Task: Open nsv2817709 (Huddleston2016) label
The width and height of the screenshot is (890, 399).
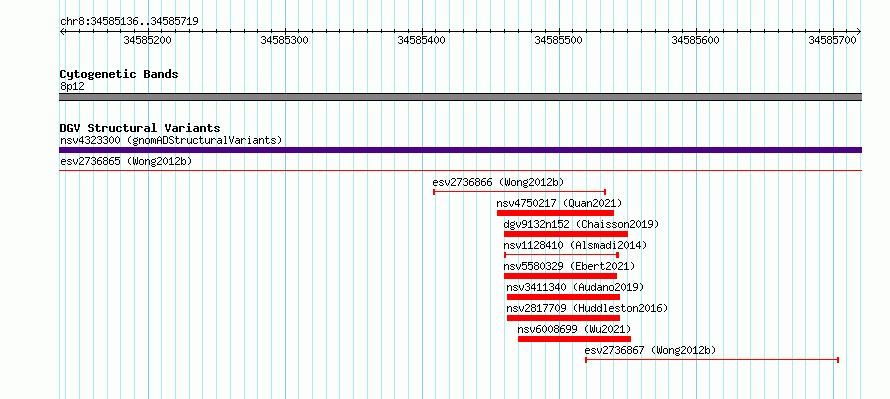Action: click(x=587, y=308)
